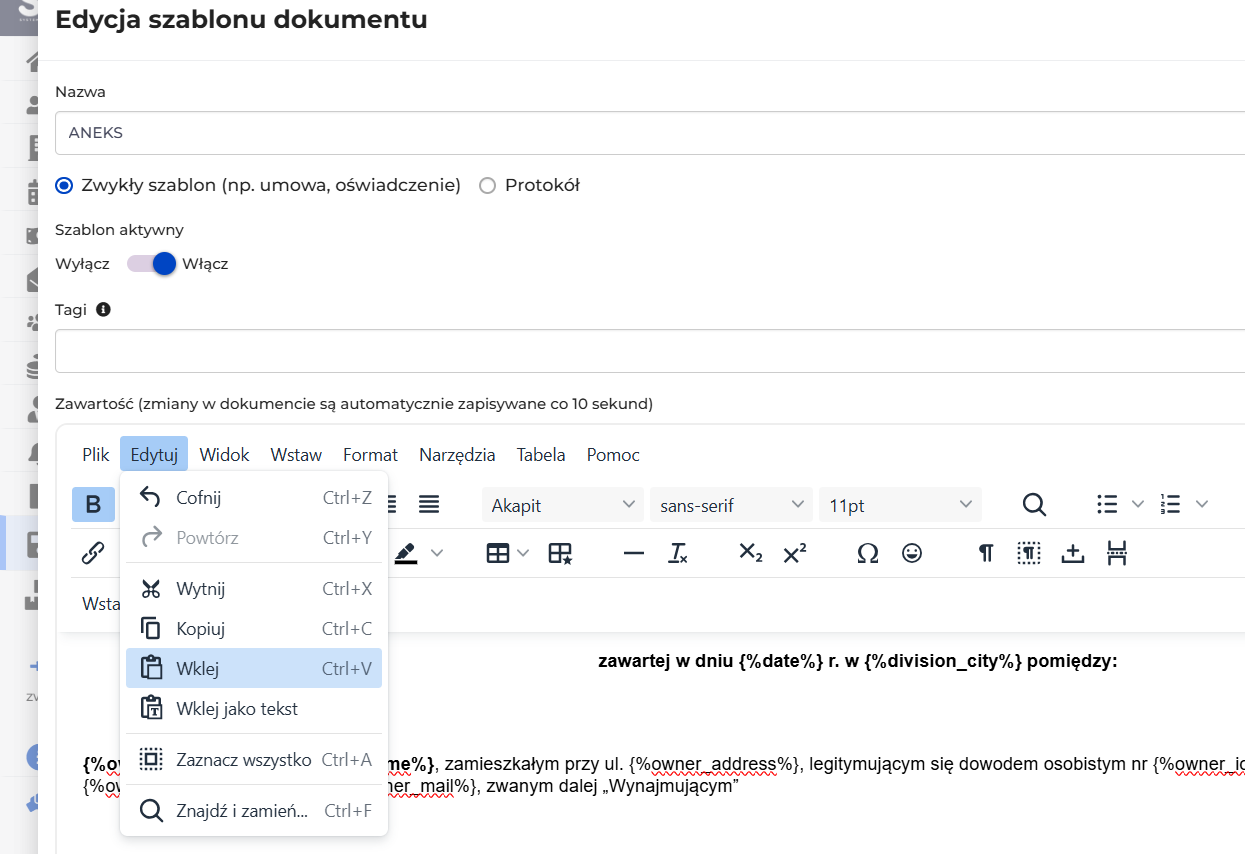The width and height of the screenshot is (1245, 854).
Task: Select Zwykły szablon radio option
Action: 64,185
